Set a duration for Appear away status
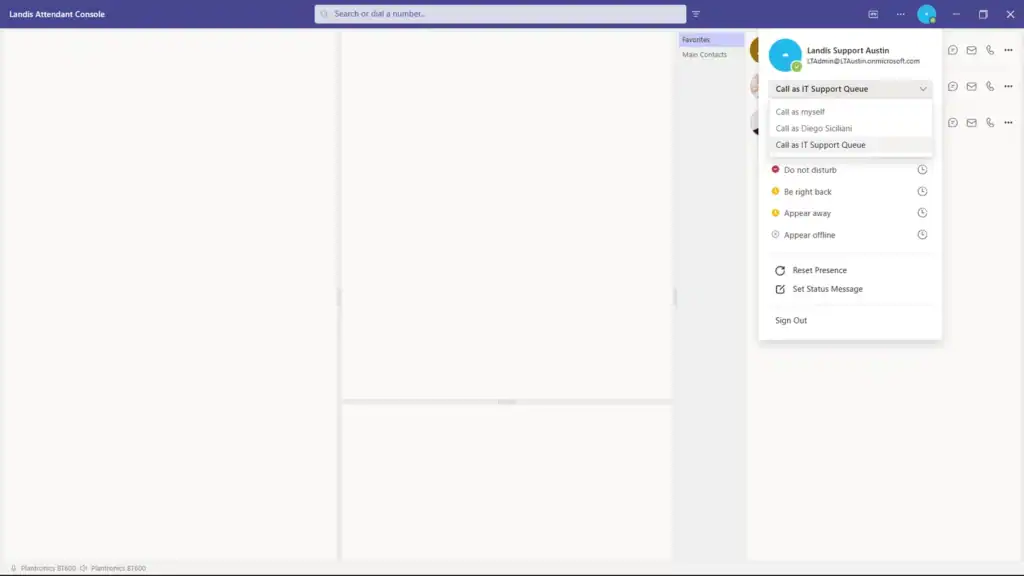Viewport: 1024px width, 576px height. pyautogui.click(x=923, y=212)
